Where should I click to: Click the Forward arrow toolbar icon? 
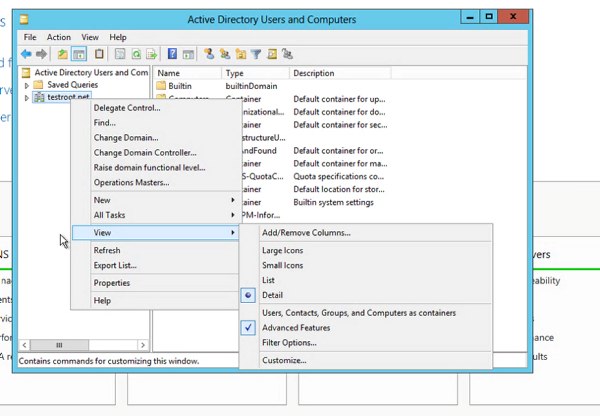point(41,54)
